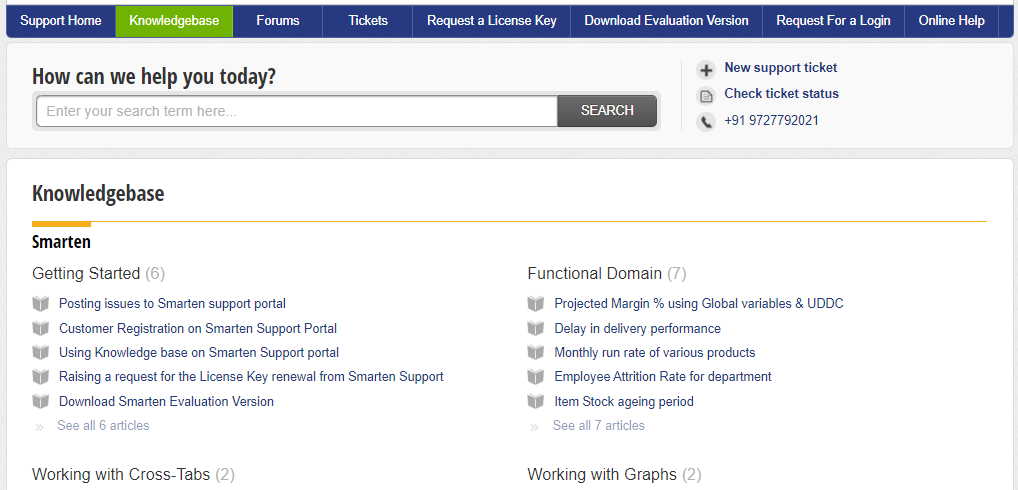Open Posting issues to Smarten support portal
Image resolution: width=1018 pixels, height=490 pixels.
(172, 303)
